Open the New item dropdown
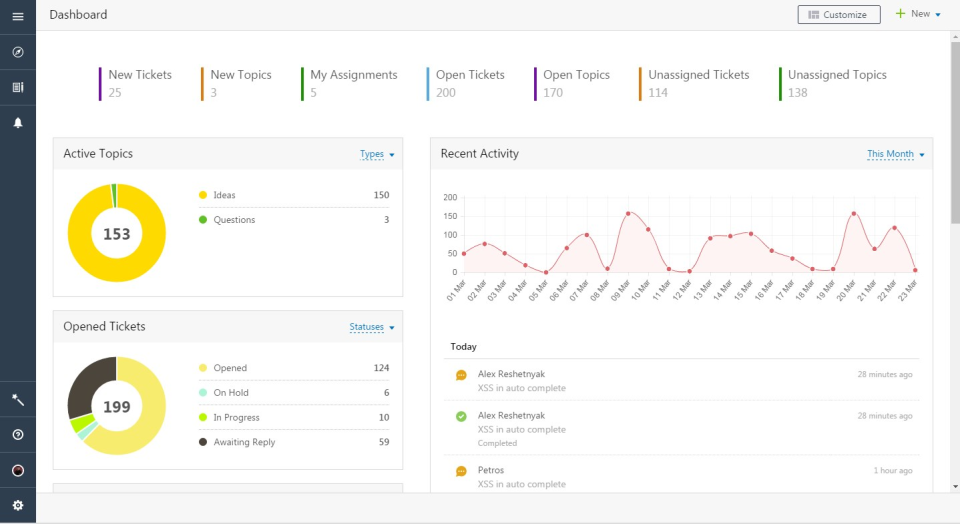This screenshot has width=960, height=524. tap(918, 14)
